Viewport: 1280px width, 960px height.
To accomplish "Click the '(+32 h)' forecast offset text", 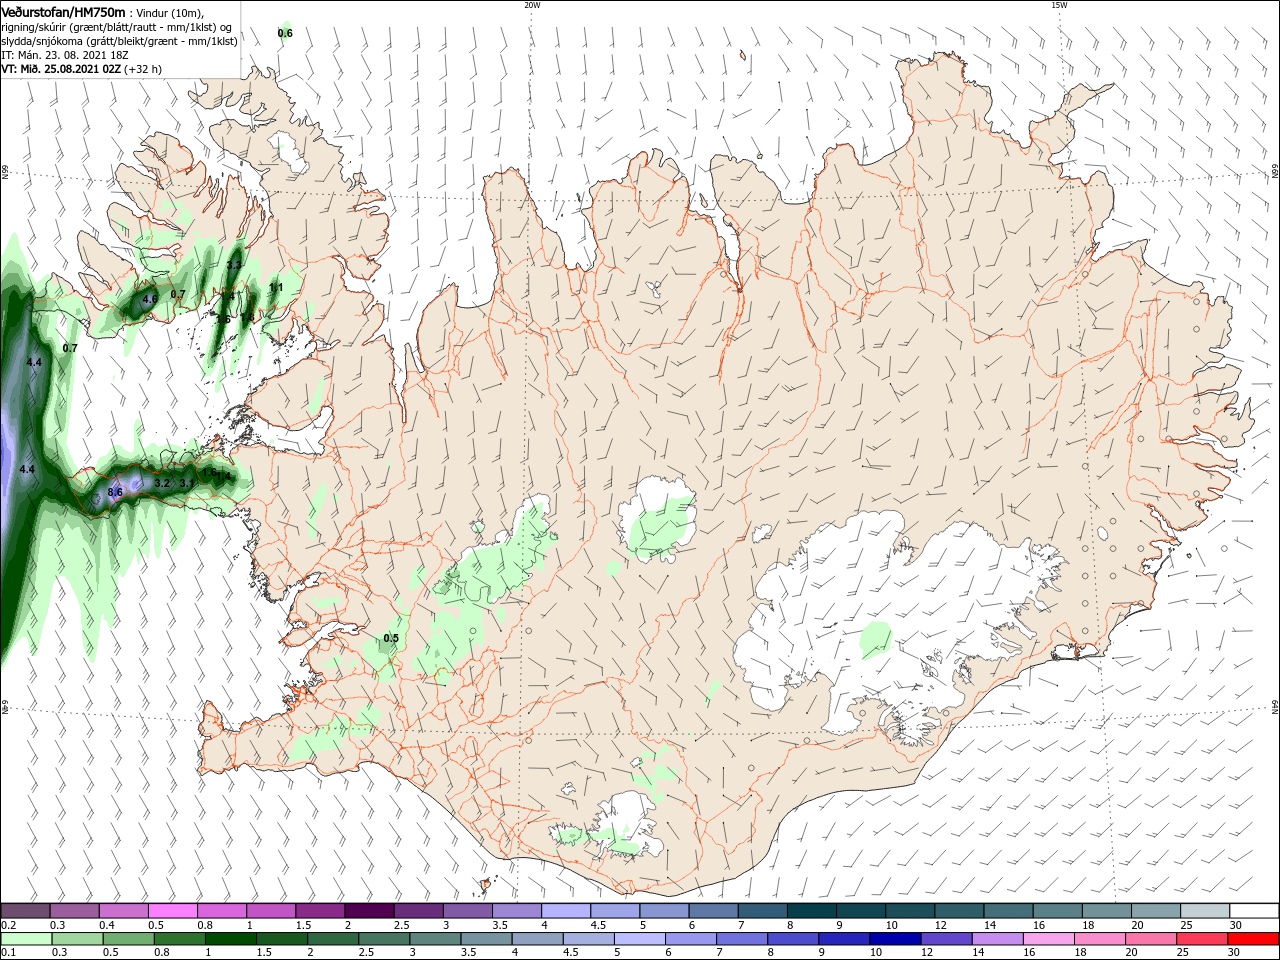I will click(143, 69).
